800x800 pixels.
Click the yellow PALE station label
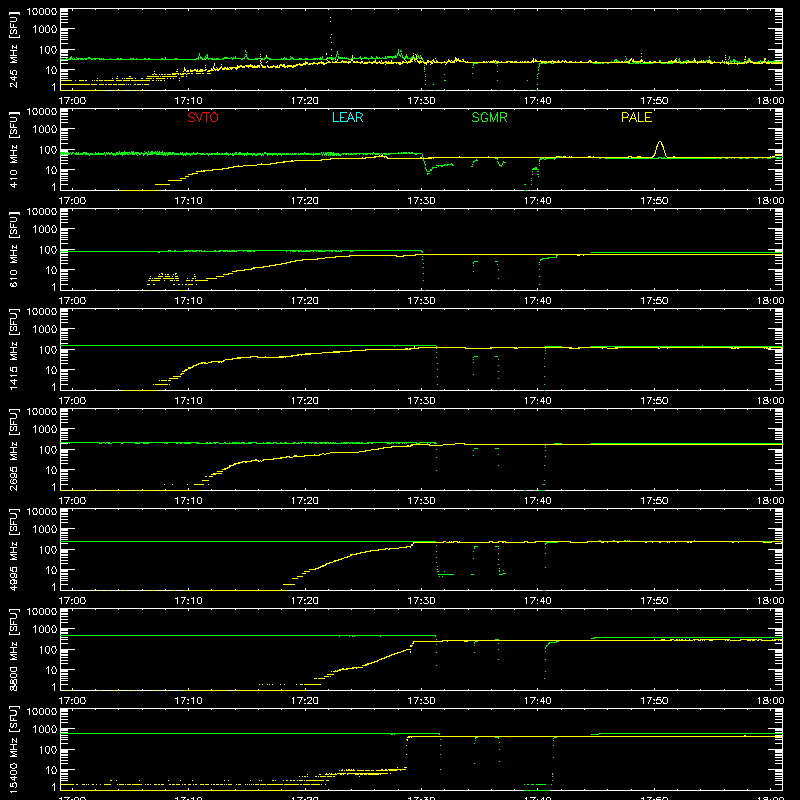click(636, 117)
